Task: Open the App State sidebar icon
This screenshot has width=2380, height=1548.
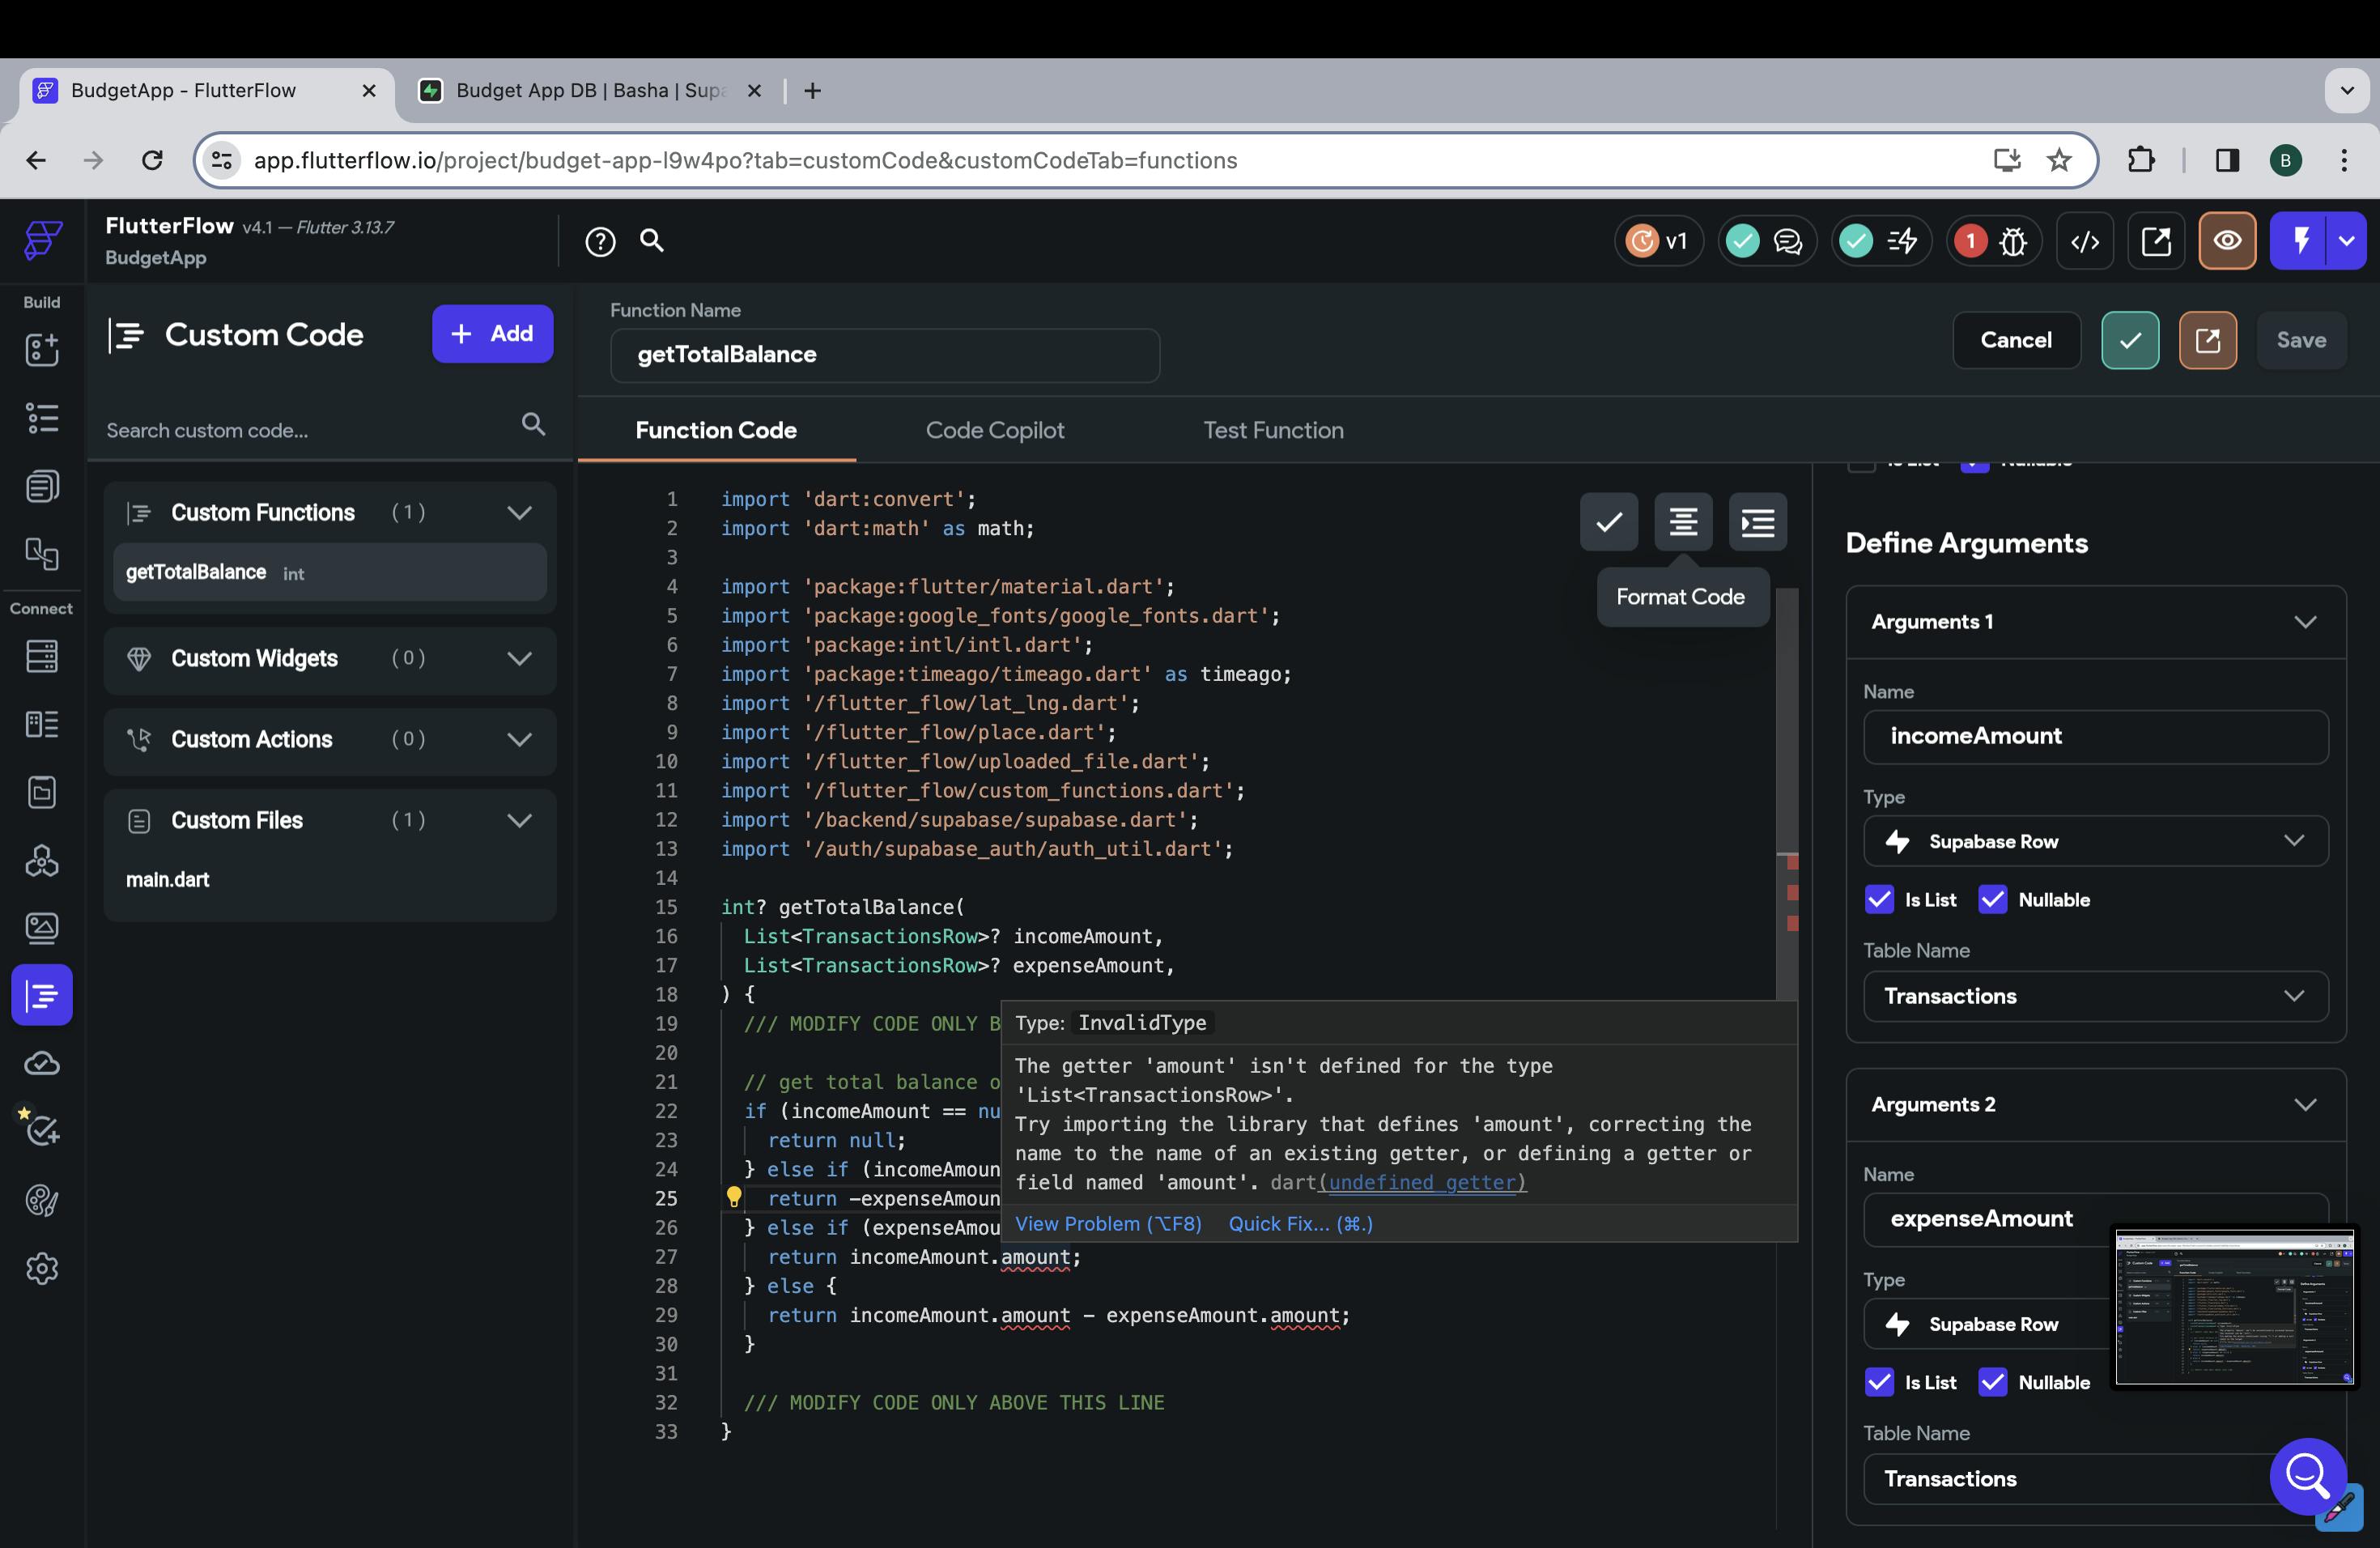Action: [x=42, y=792]
